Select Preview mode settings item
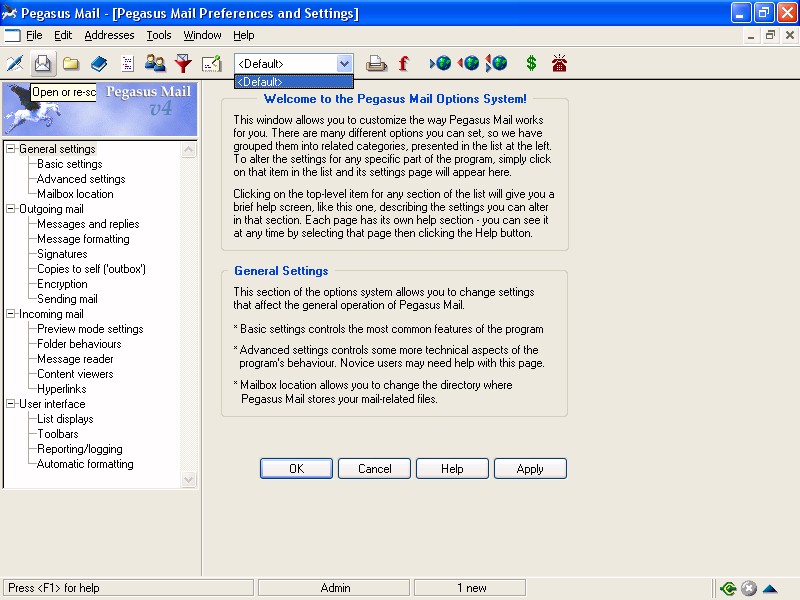This screenshot has height=600, width=800. 90,329
